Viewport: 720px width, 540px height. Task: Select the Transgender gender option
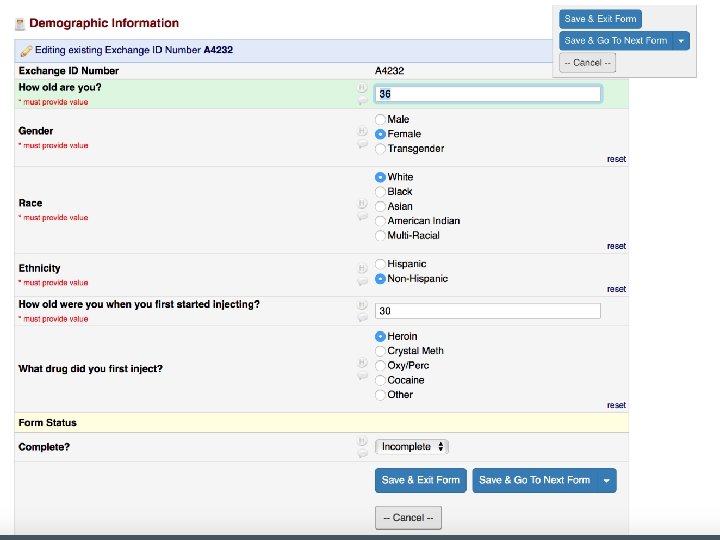coord(380,149)
